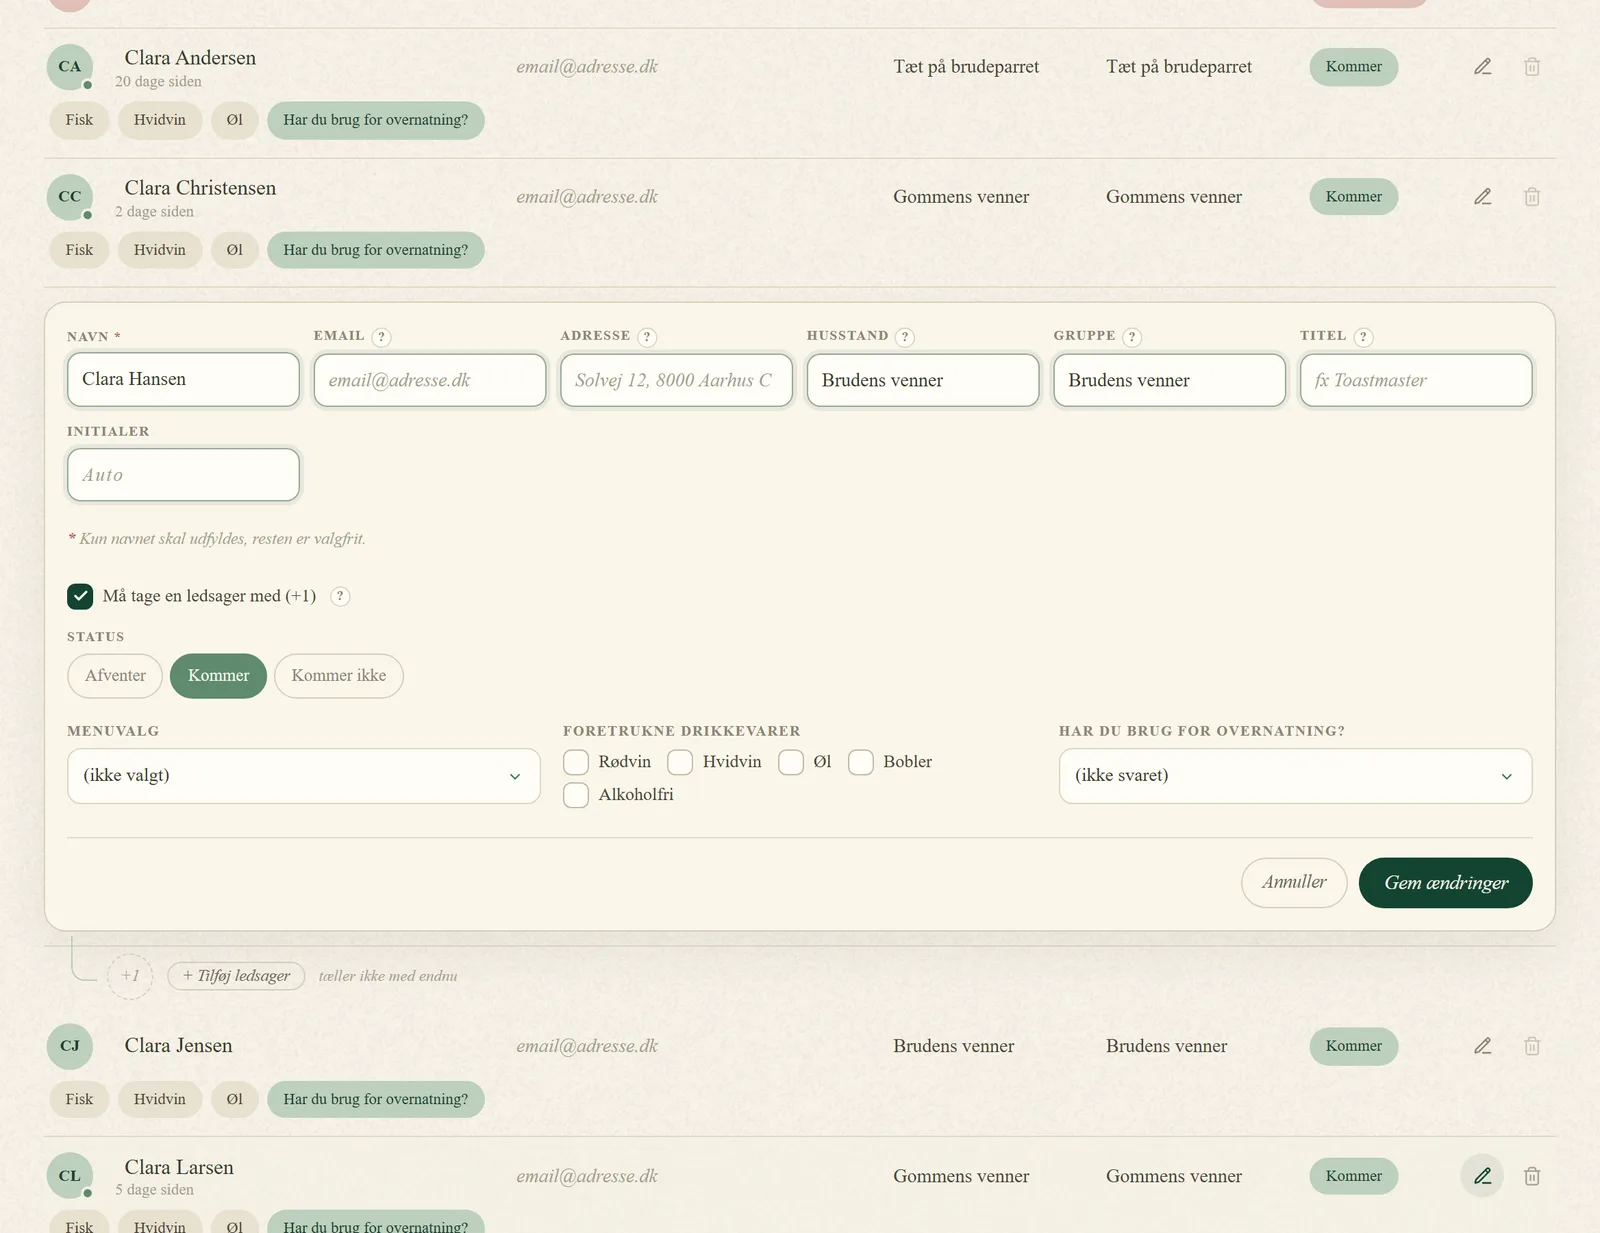The image size is (1600, 1233).
Task: Set status to Kommer ikke
Action: pyautogui.click(x=339, y=676)
